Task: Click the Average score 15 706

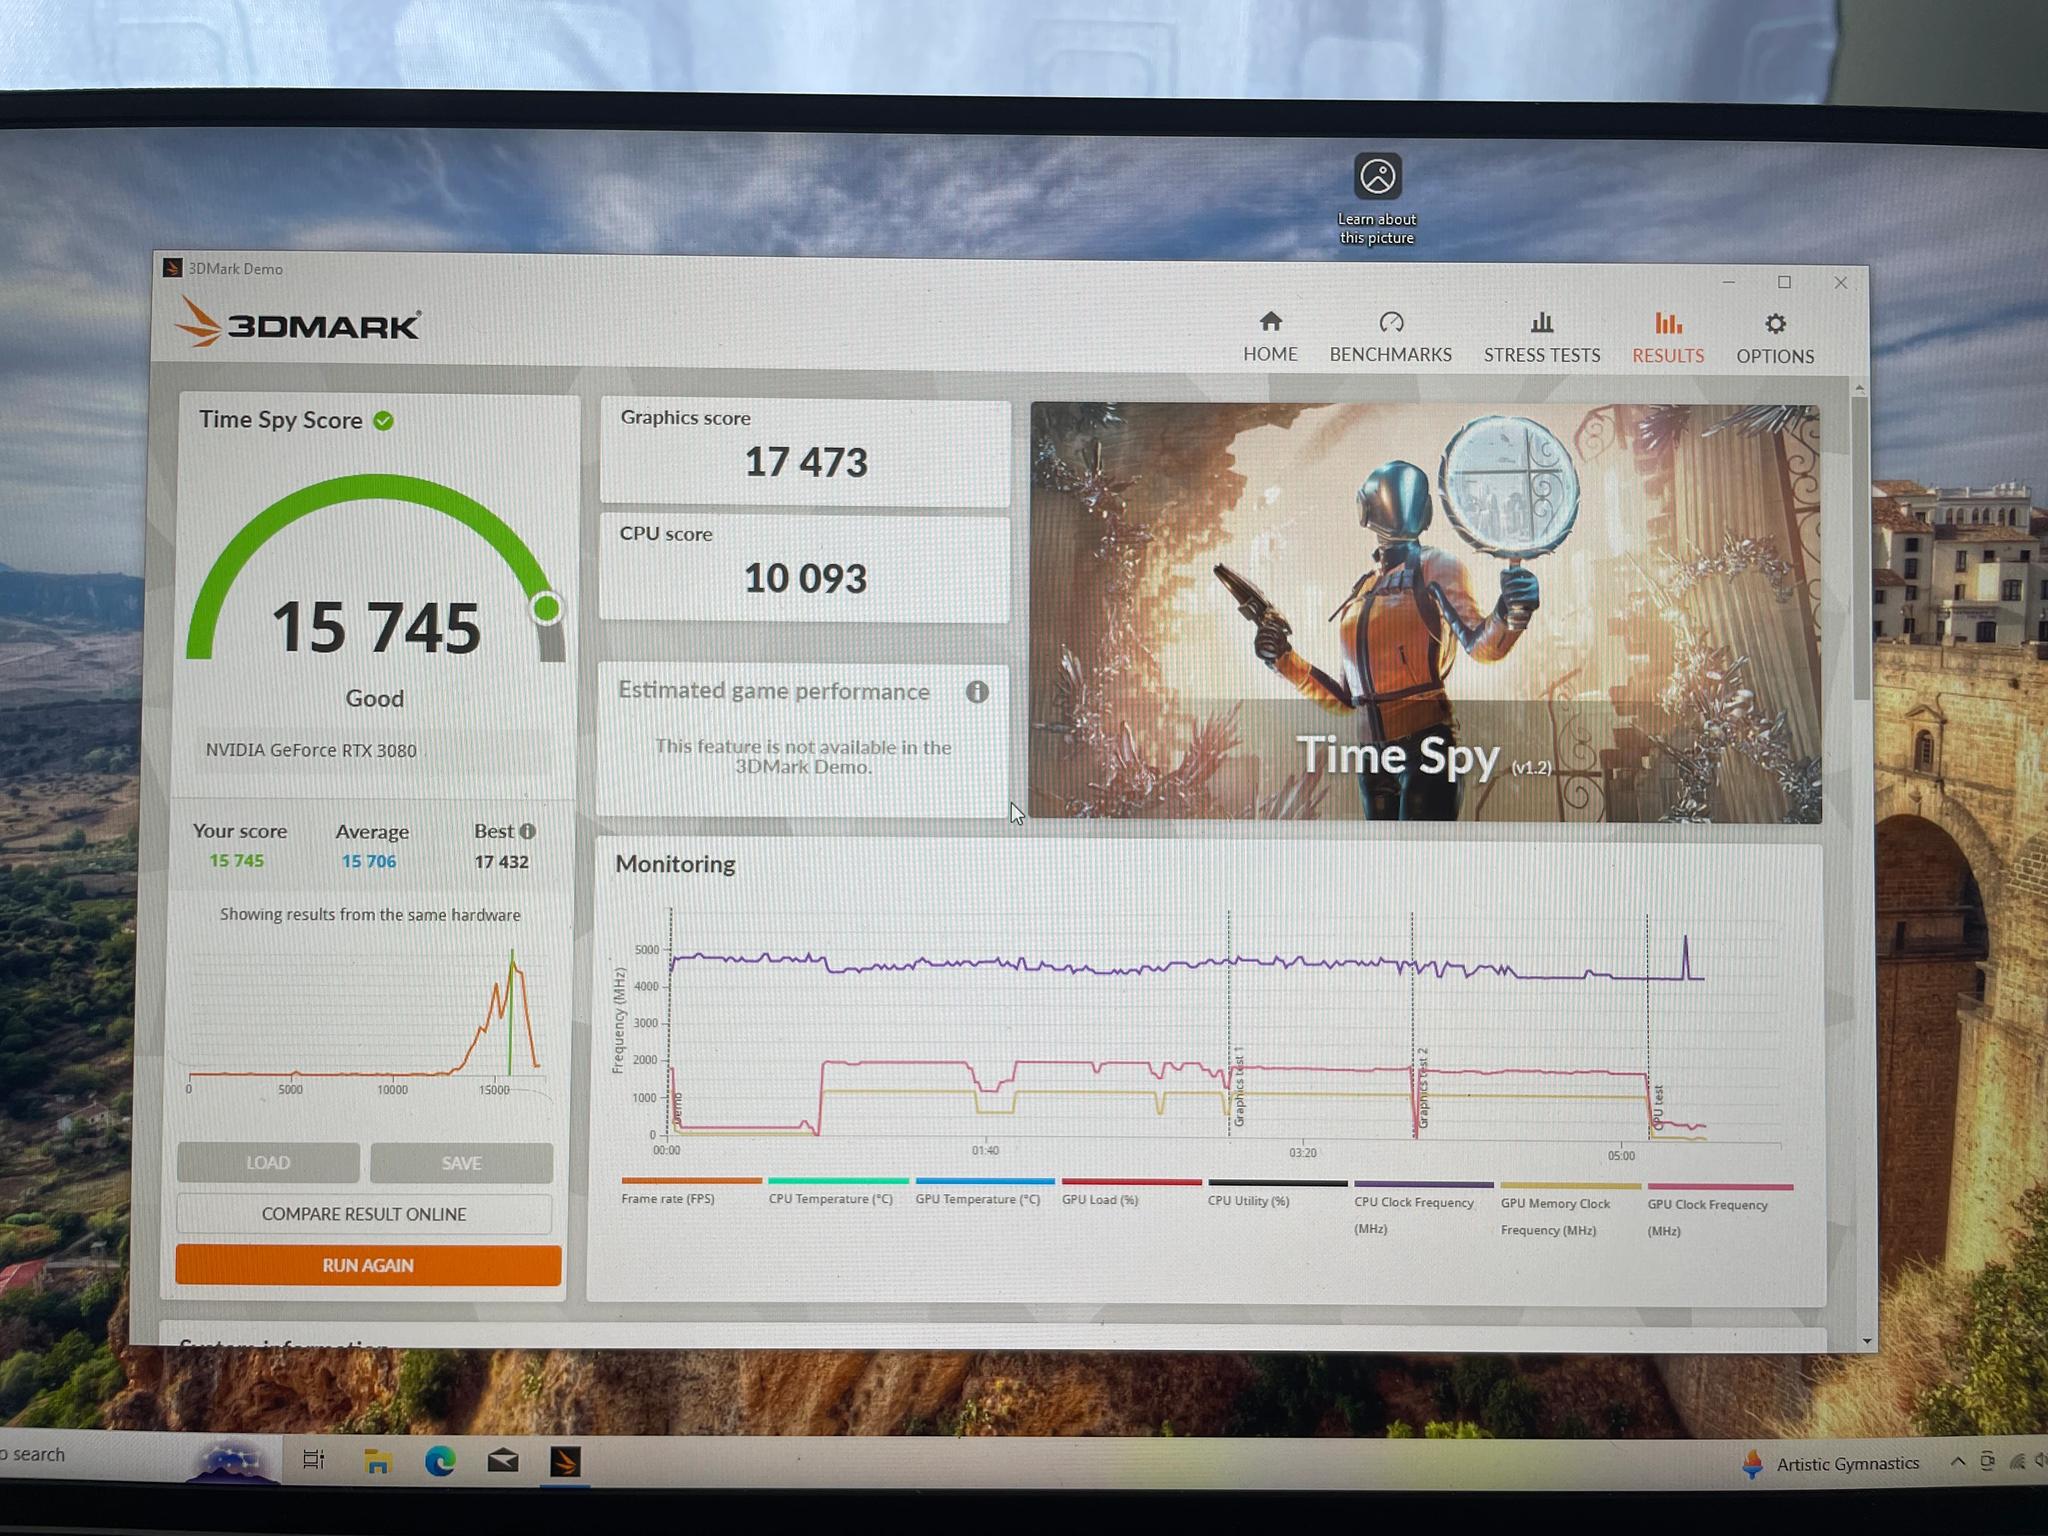Action: point(368,861)
